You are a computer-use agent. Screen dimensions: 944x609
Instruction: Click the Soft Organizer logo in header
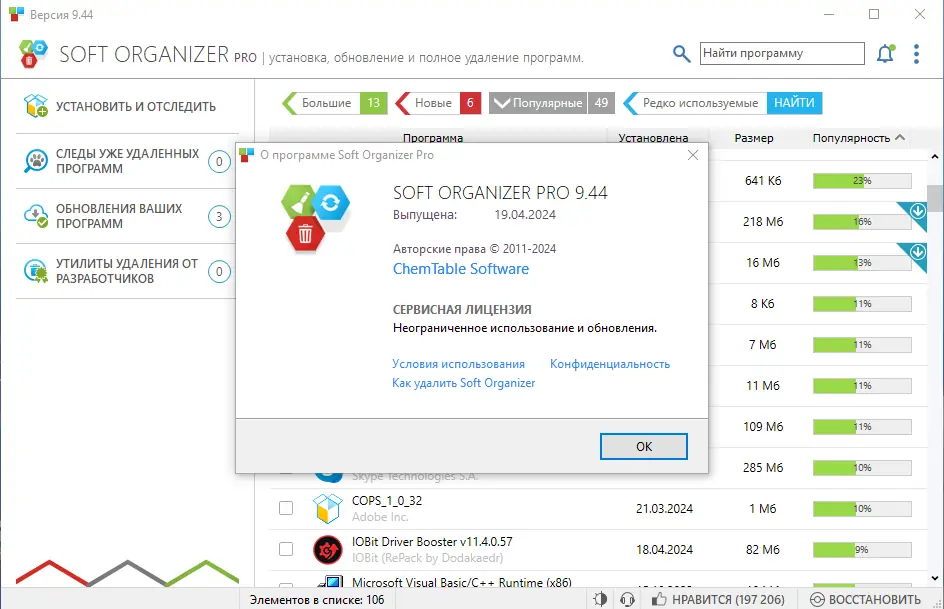33,54
